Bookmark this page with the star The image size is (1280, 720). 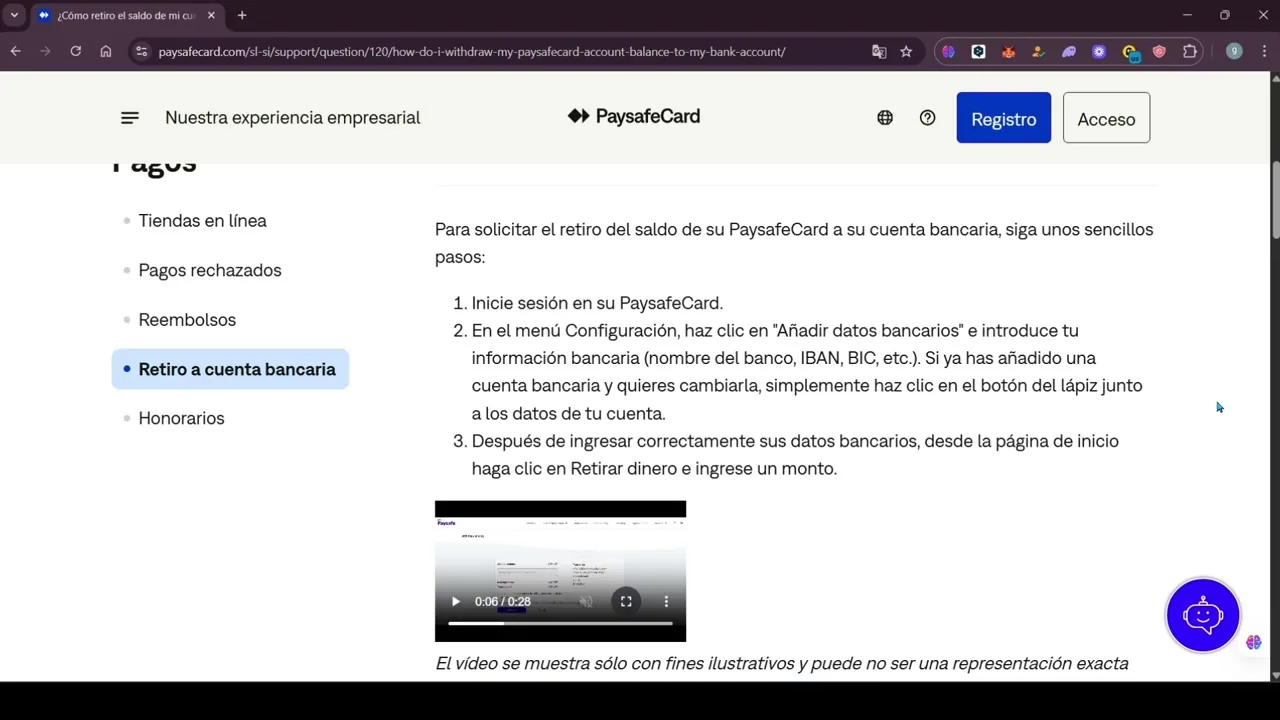click(x=906, y=51)
